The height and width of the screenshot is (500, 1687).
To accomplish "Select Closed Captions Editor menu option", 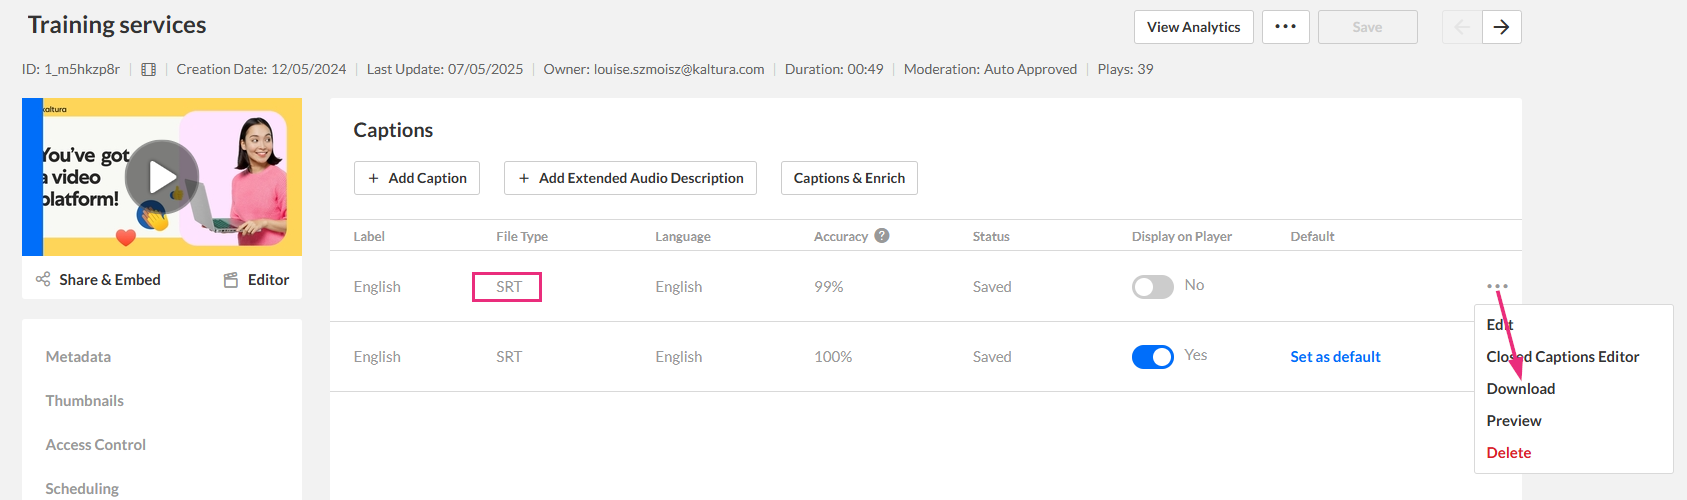I will coord(1562,357).
